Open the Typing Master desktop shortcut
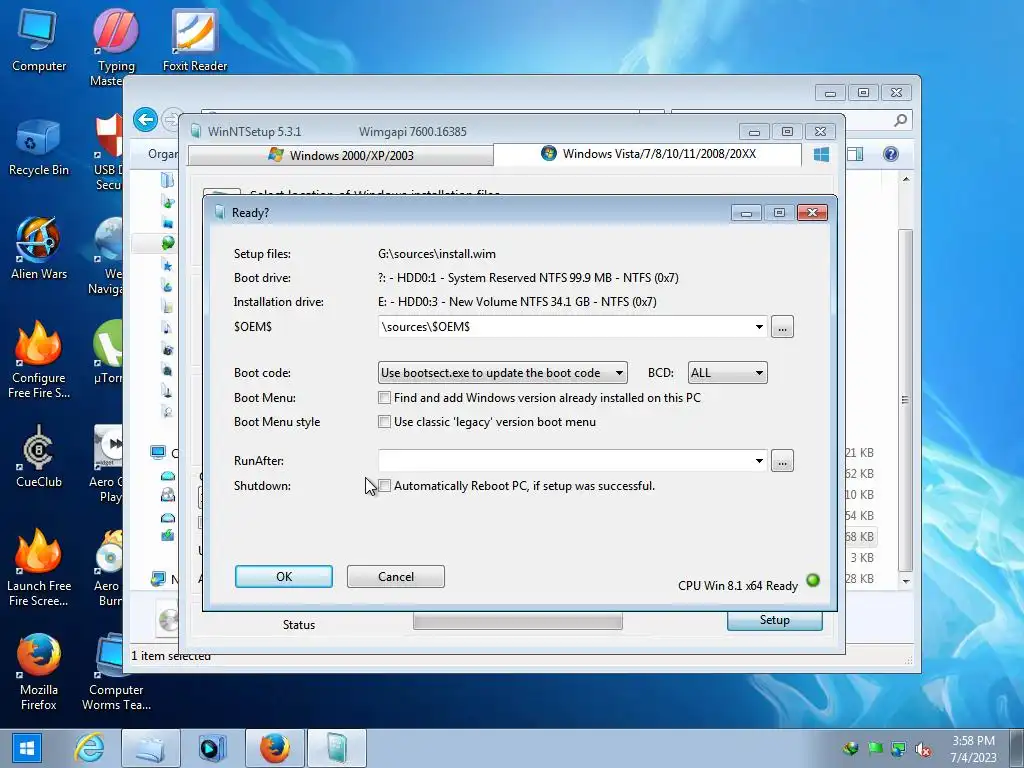 click(115, 47)
